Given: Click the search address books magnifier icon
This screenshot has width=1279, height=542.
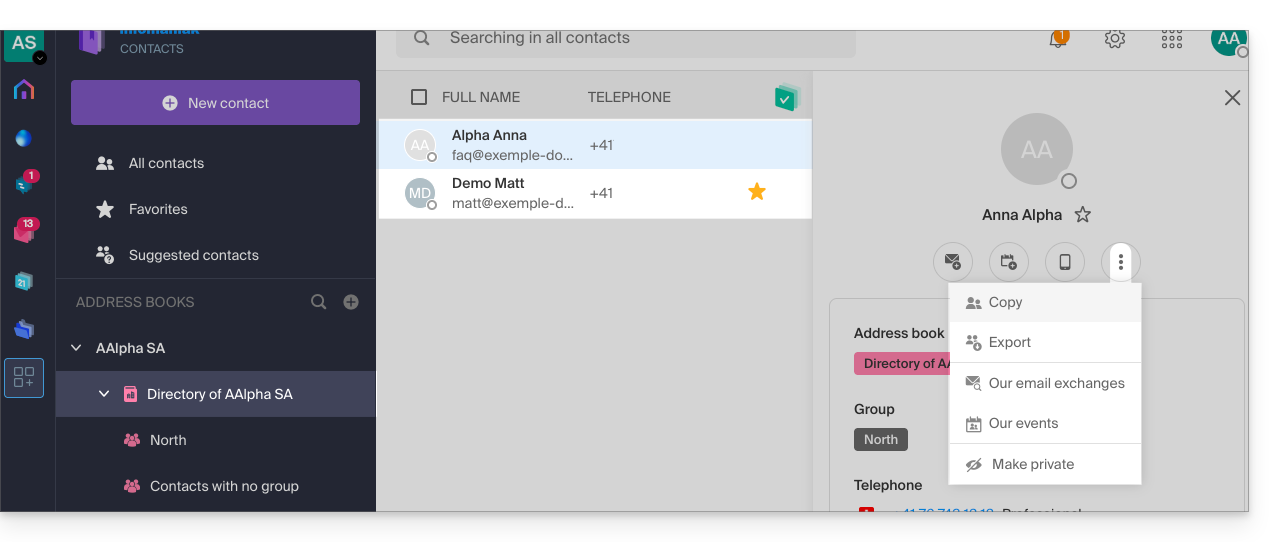Looking at the screenshot, I should point(319,302).
